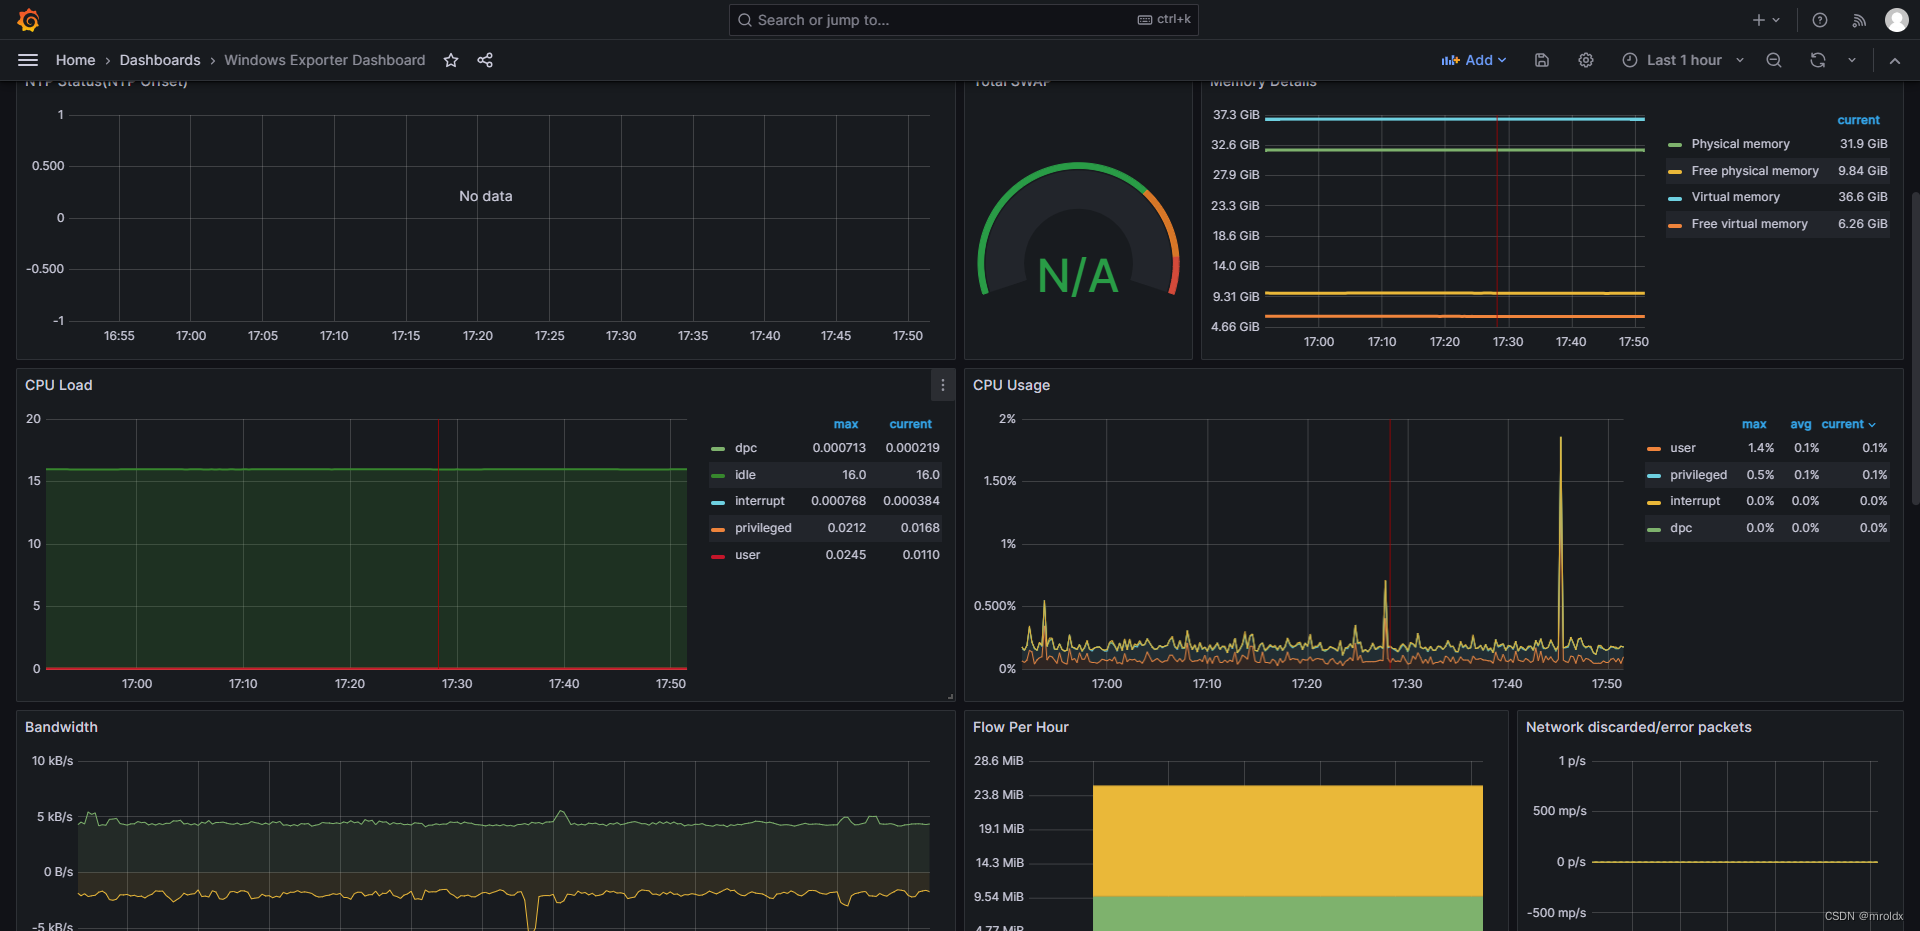This screenshot has height=931, width=1920.
Task: Toggle privileged series in CPU Usage legend
Action: [x=1698, y=475]
